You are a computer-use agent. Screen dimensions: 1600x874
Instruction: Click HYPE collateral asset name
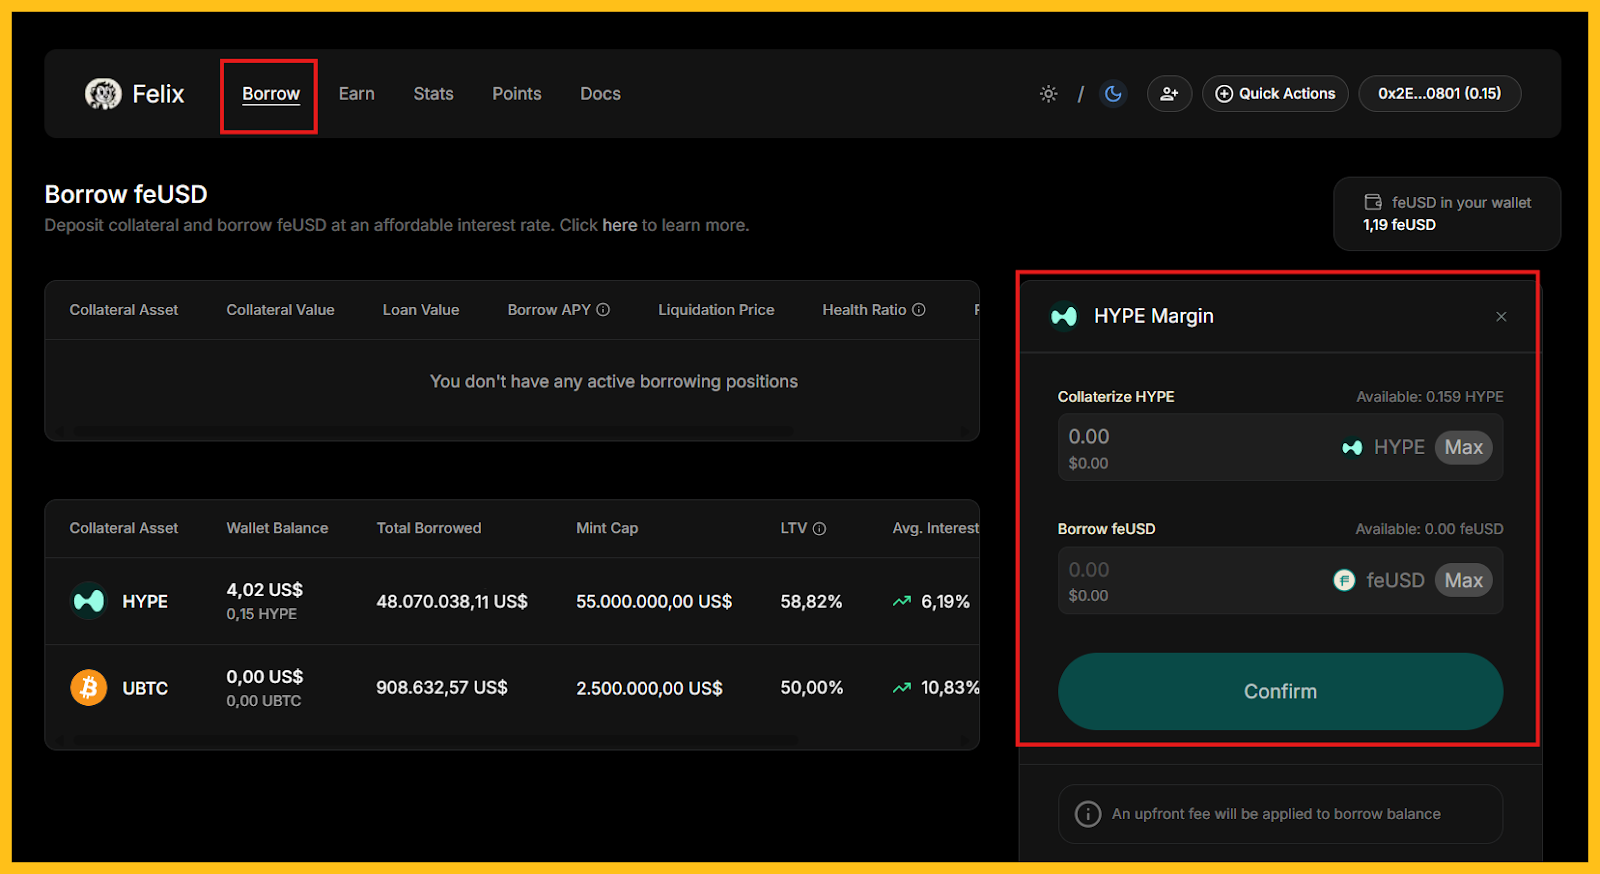point(145,602)
